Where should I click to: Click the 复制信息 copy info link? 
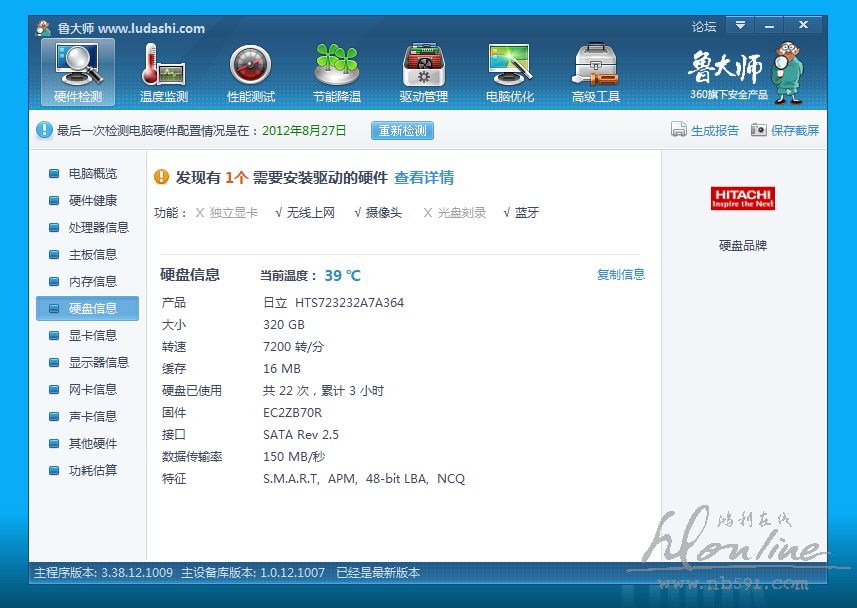click(x=620, y=275)
